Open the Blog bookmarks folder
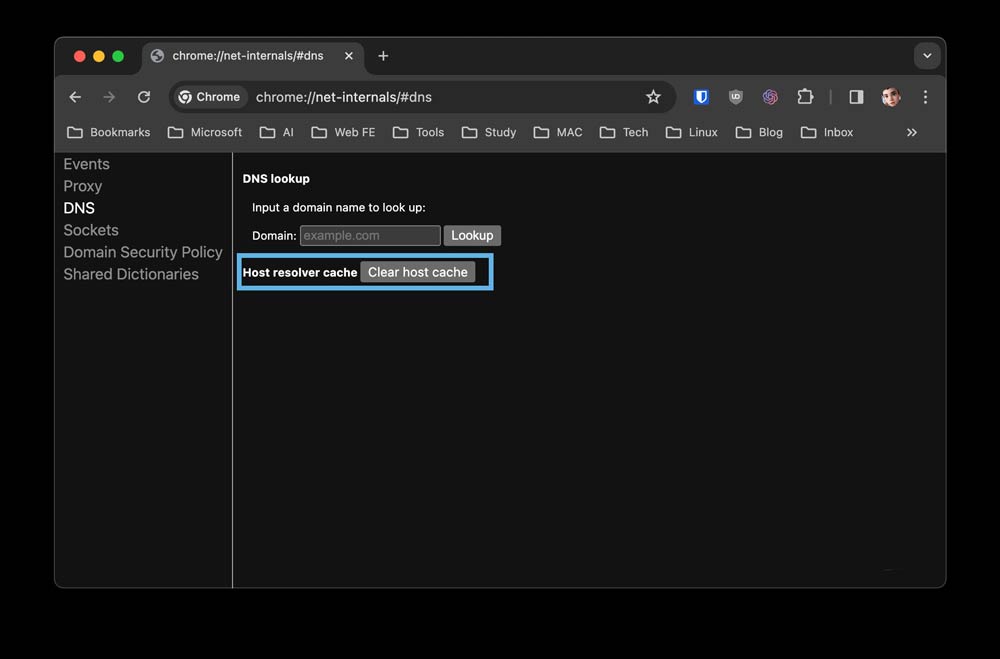This screenshot has height=659, width=1000. click(759, 133)
